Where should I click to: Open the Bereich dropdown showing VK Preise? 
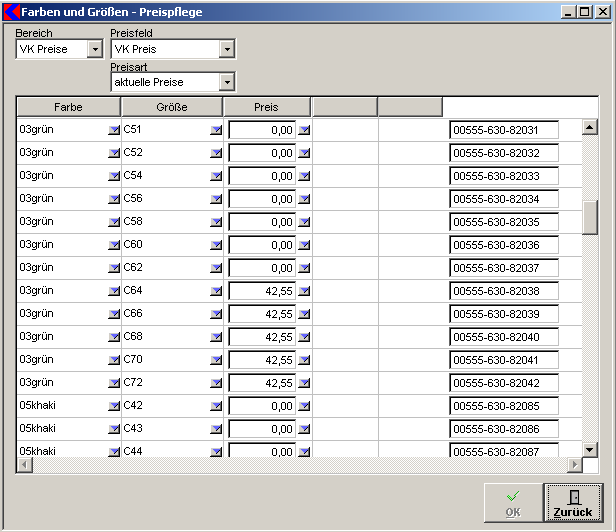pyautogui.click(x=95, y=50)
